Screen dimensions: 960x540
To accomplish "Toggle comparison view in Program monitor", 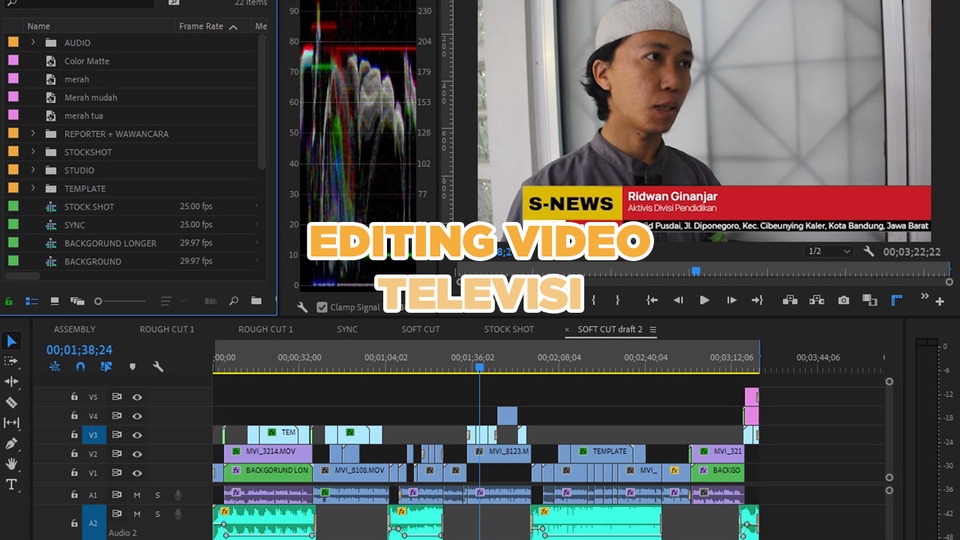I will pos(869,300).
